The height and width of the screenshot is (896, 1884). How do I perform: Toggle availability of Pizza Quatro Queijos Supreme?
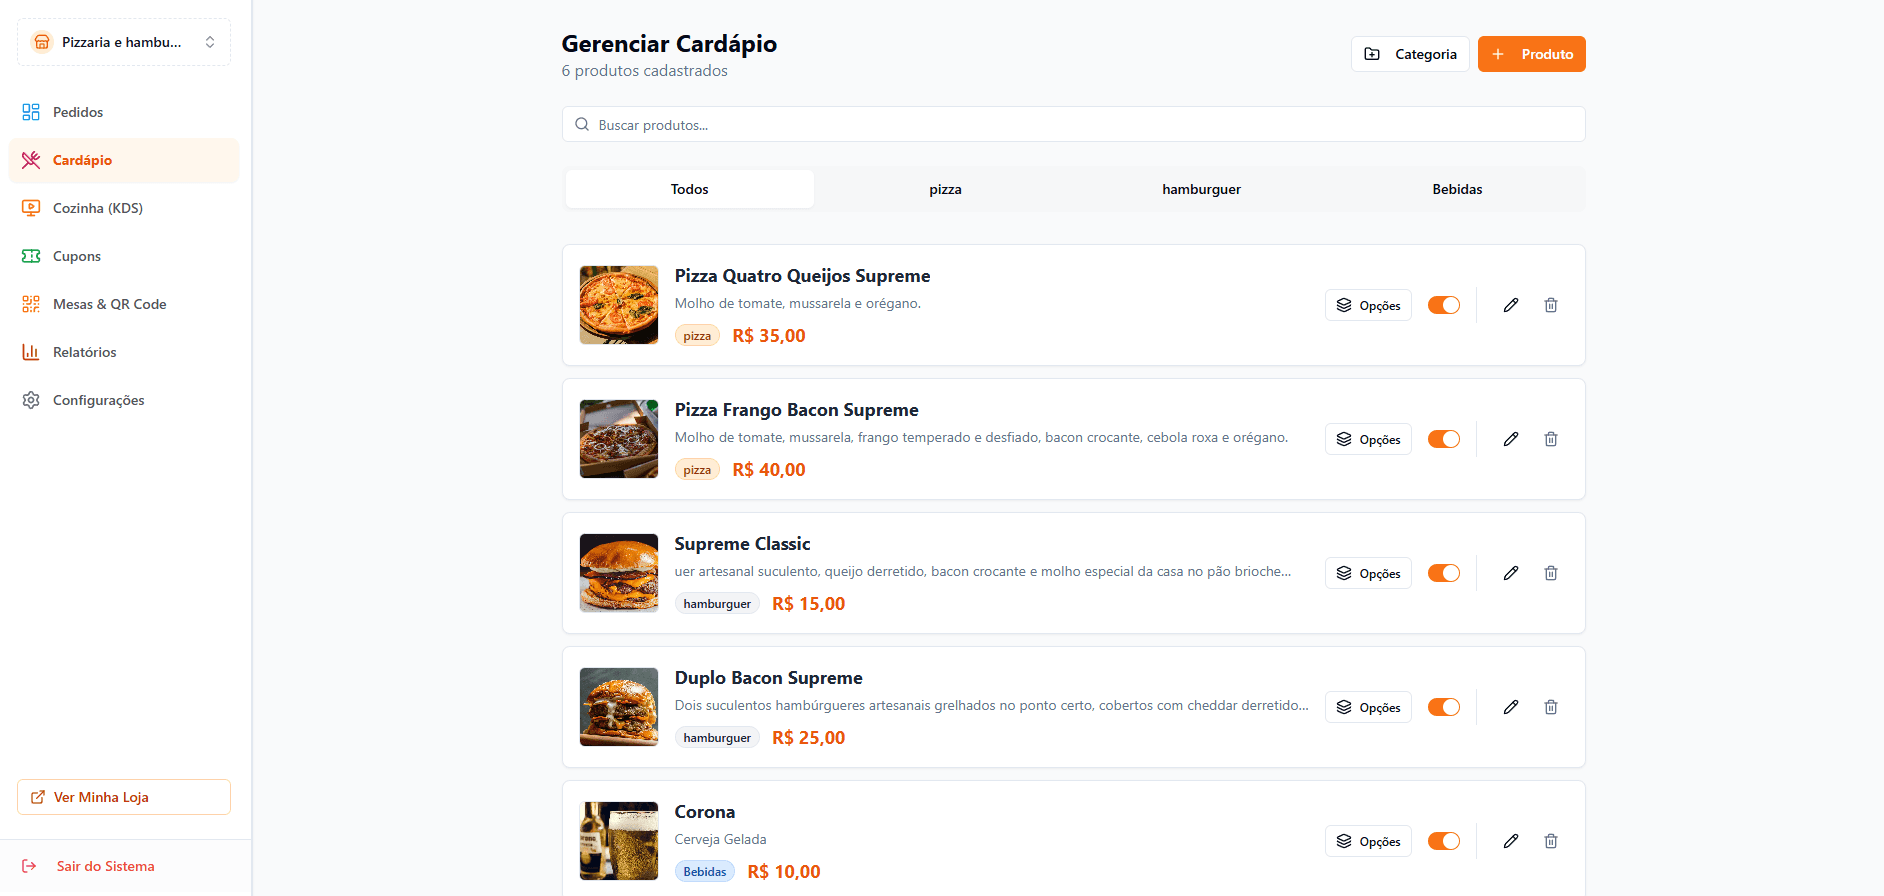[1443, 305]
